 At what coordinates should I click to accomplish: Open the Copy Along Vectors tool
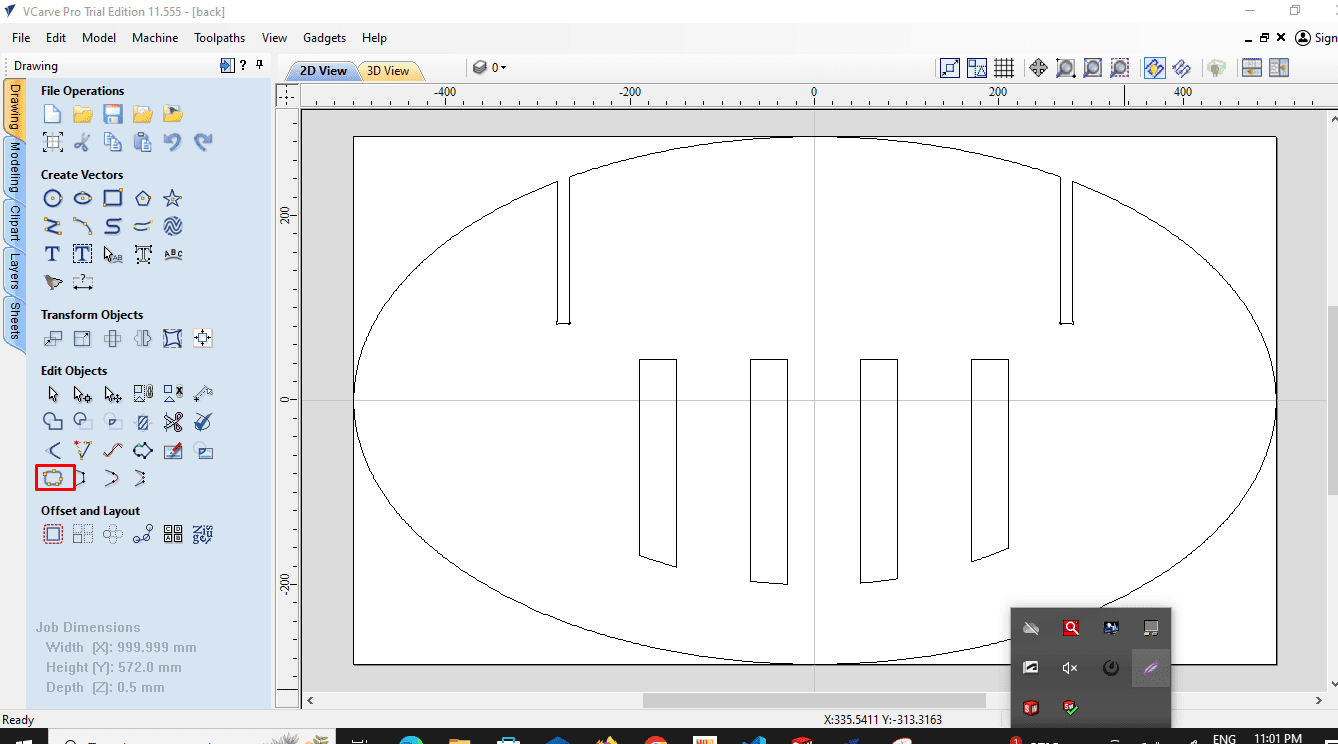(143, 534)
